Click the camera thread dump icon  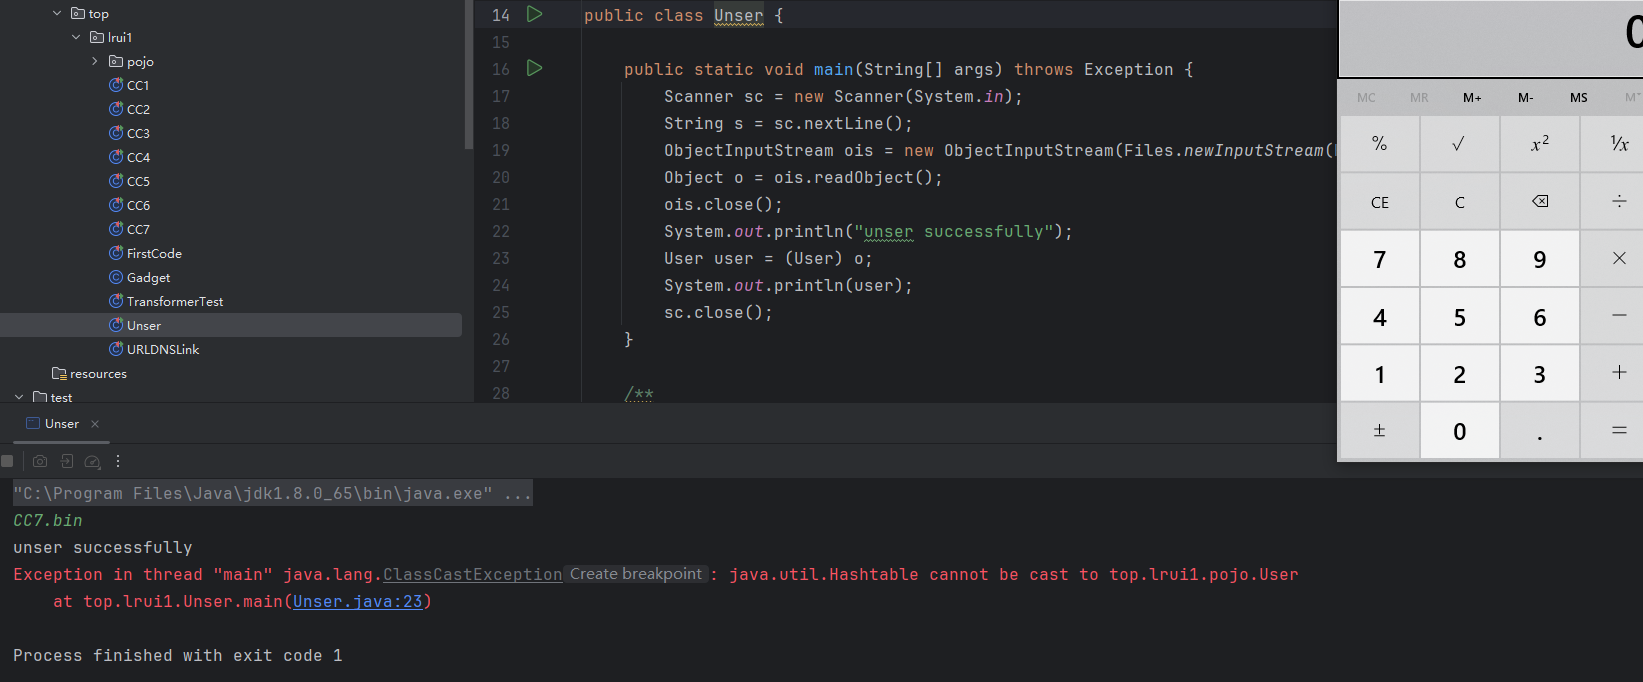coord(40,461)
